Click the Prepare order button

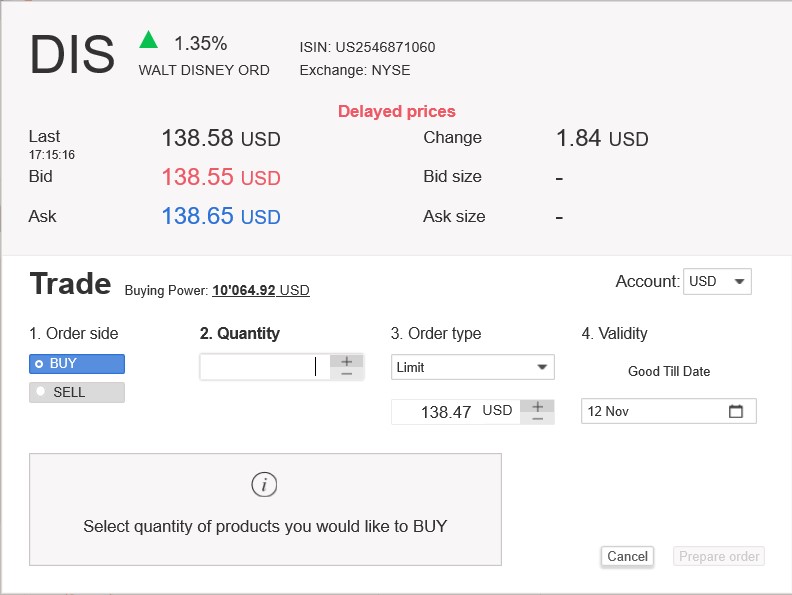pos(719,557)
